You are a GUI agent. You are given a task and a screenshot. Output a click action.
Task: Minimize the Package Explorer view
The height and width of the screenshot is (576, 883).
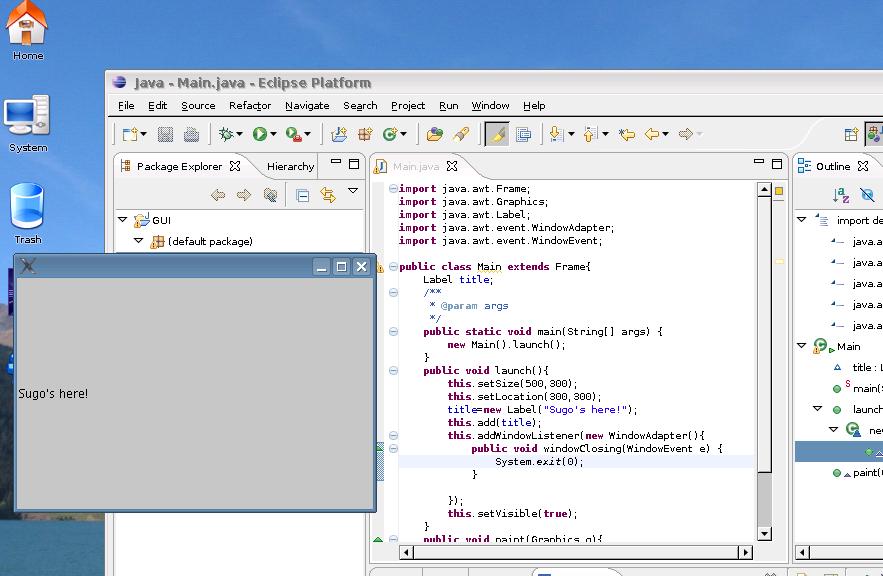336,162
